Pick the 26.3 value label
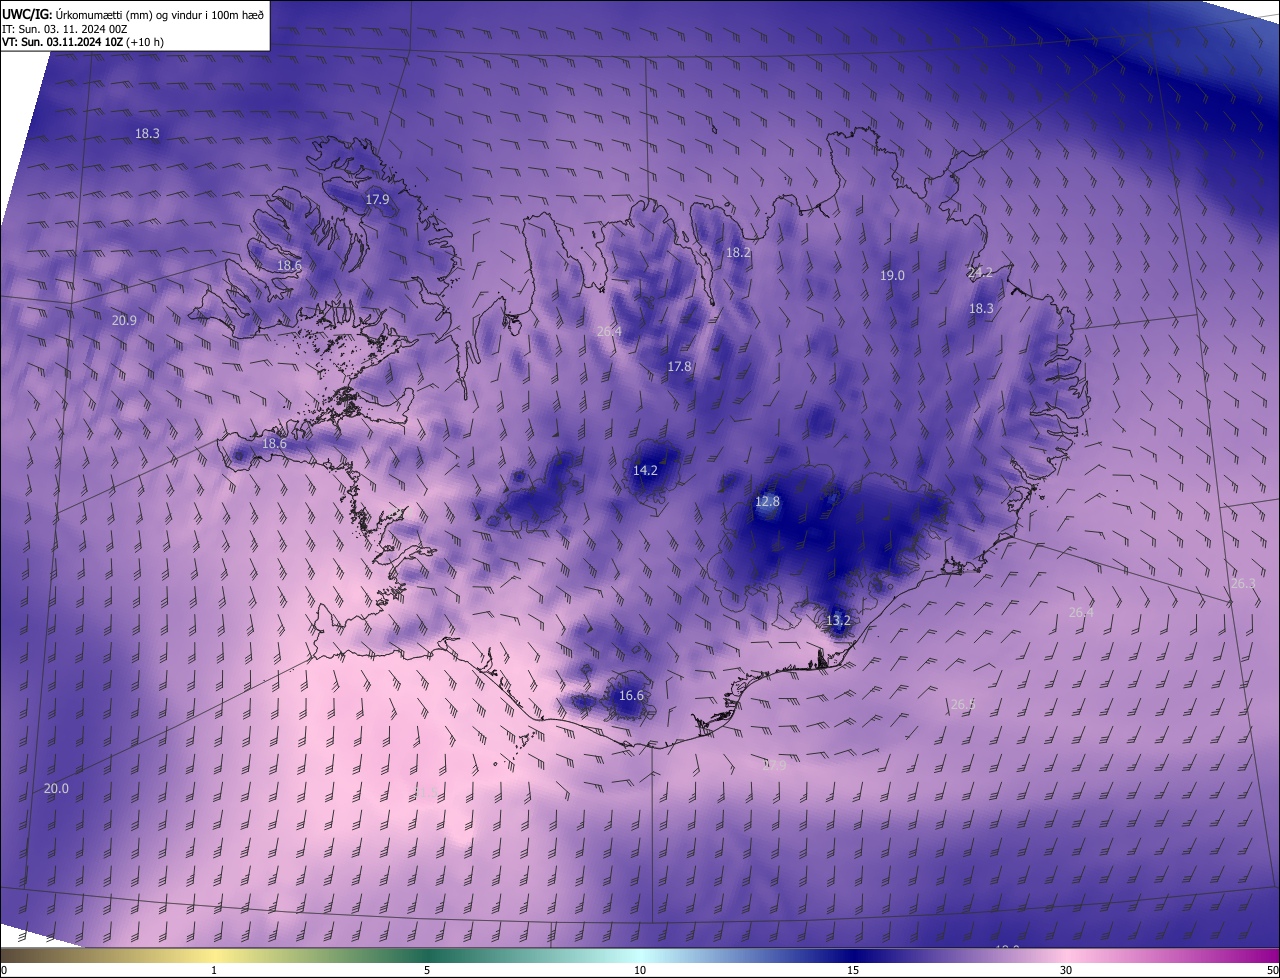This screenshot has width=1280, height=978. click(1243, 583)
